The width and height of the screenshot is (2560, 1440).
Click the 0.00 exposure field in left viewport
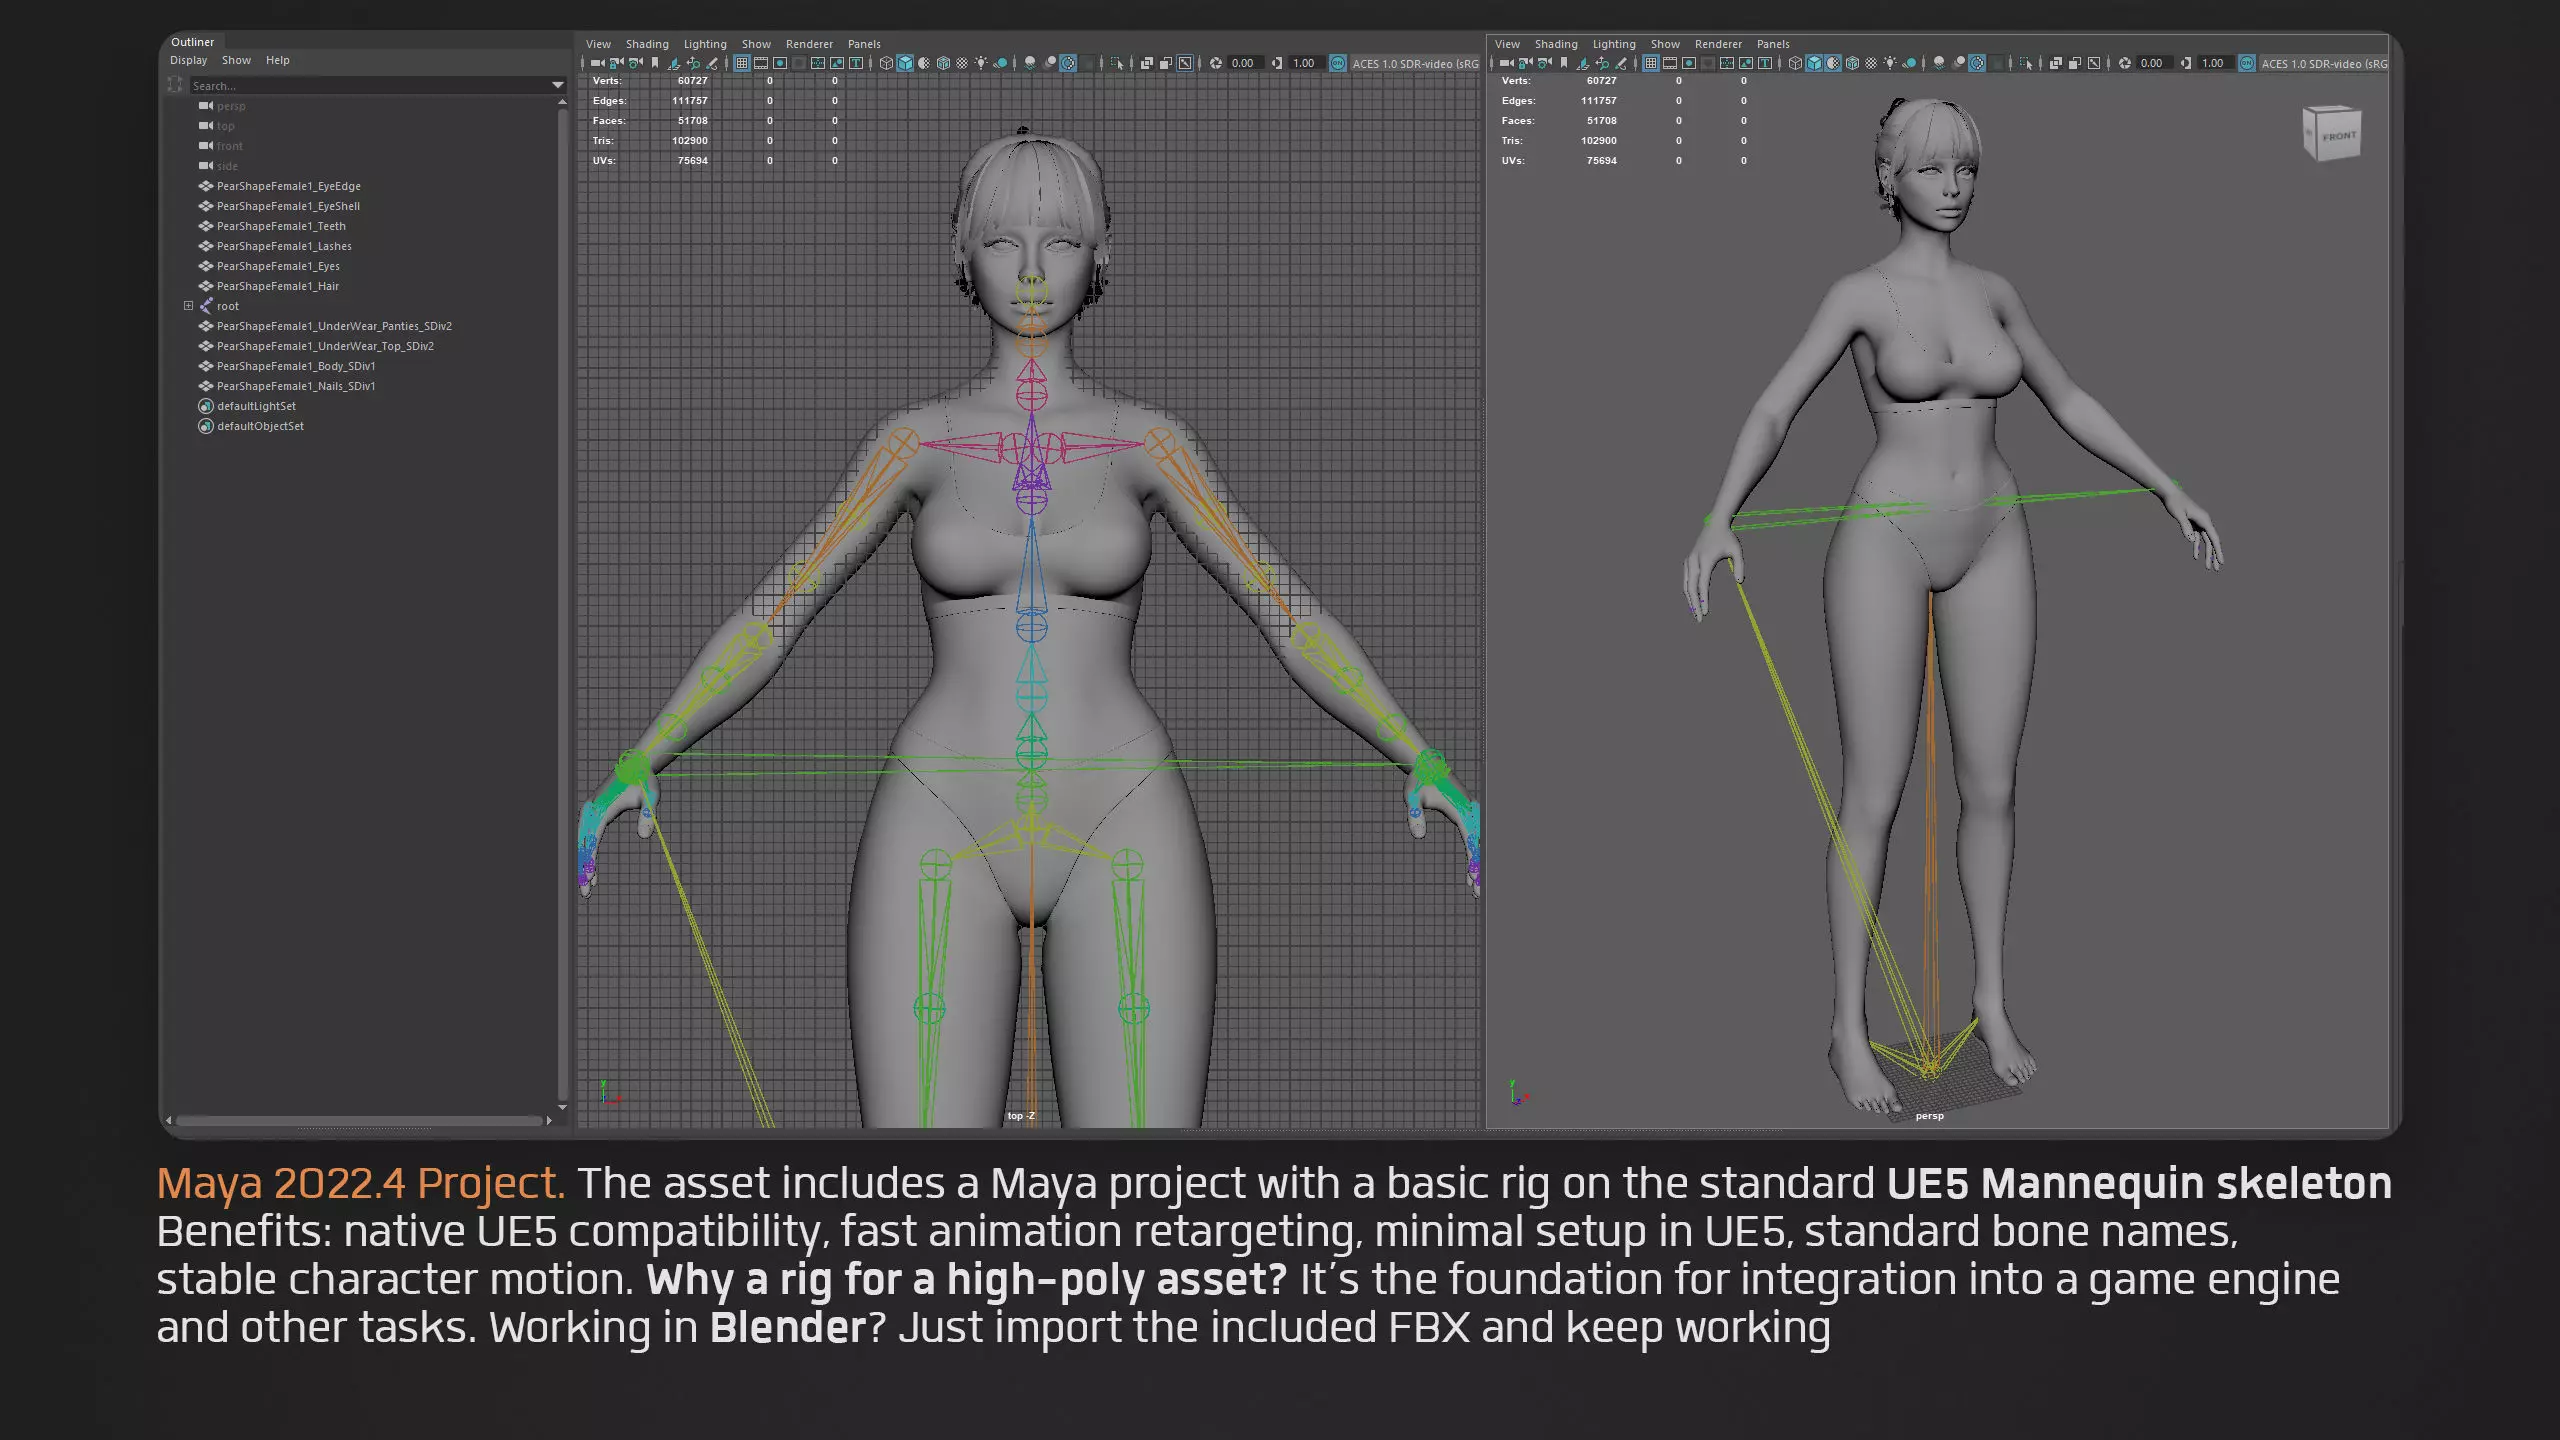pyautogui.click(x=1244, y=63)
